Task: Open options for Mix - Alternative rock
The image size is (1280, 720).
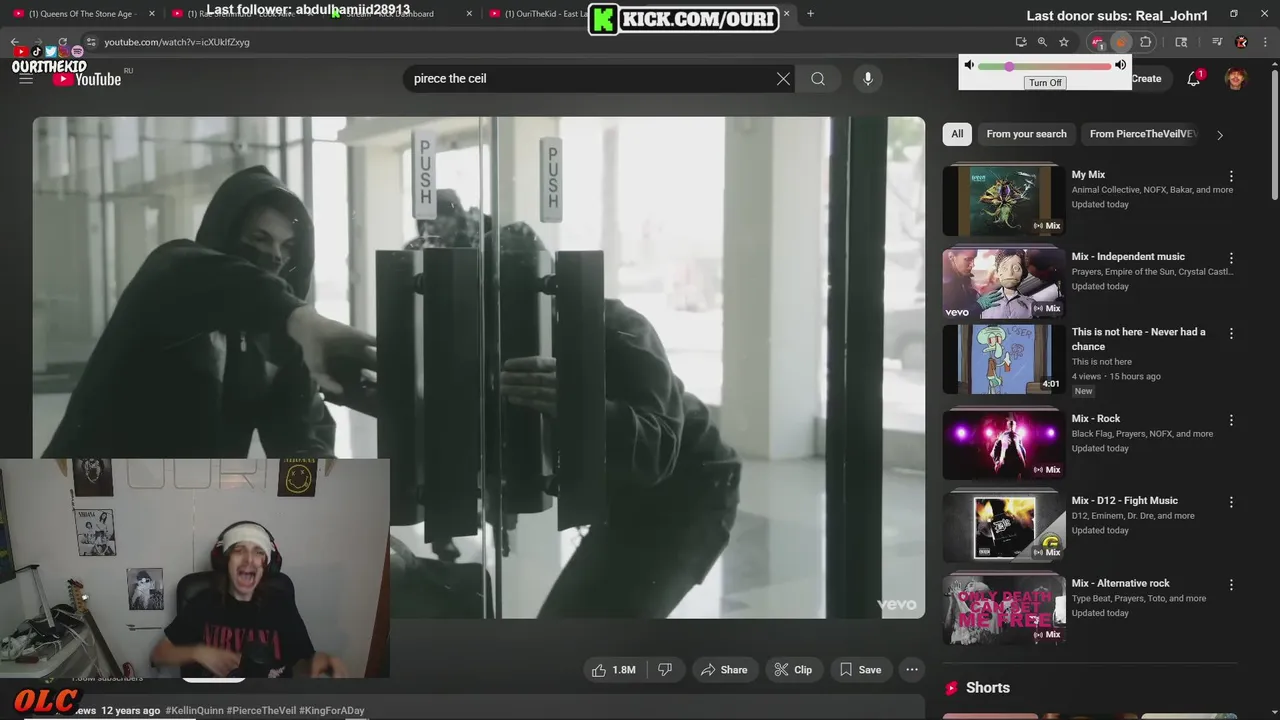Action: (x=1231, y=585)
